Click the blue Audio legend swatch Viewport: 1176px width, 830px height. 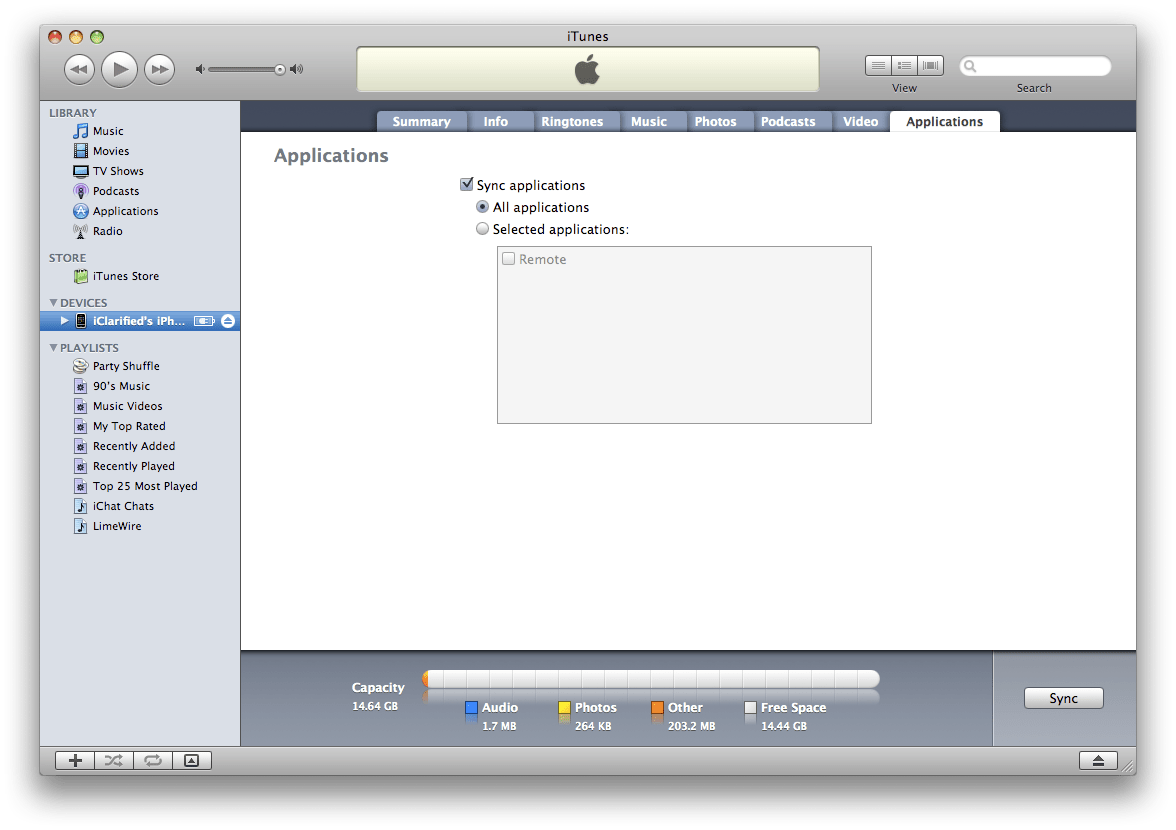point(471,708)
